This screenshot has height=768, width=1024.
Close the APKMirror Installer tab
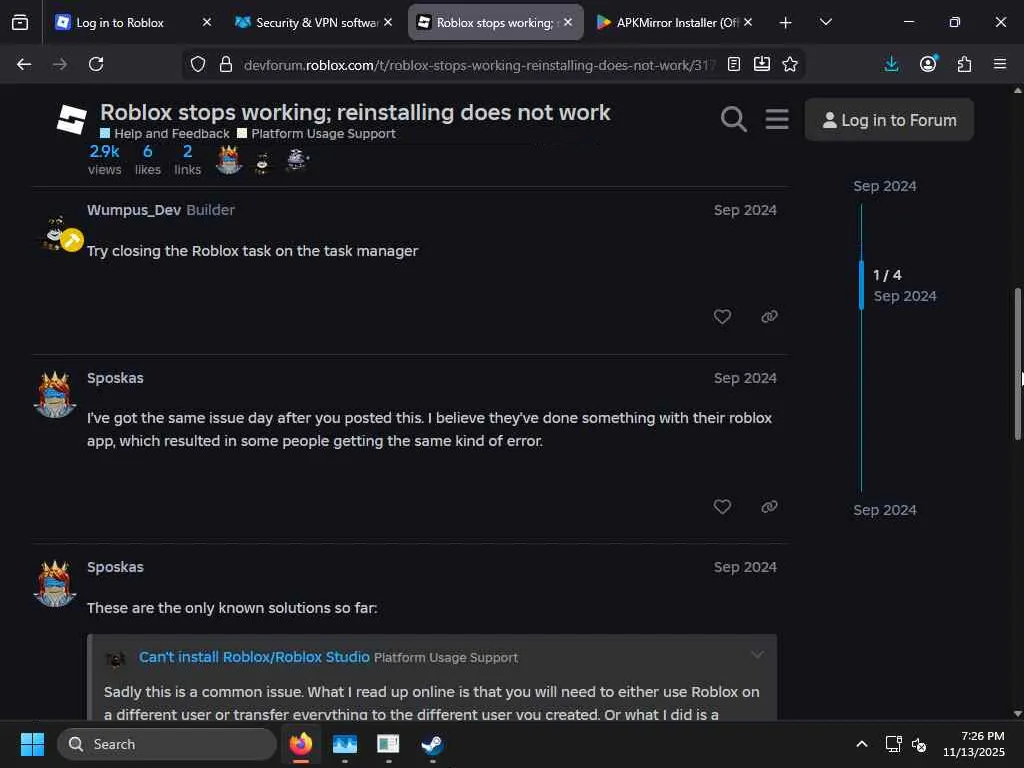pos(748,22)
